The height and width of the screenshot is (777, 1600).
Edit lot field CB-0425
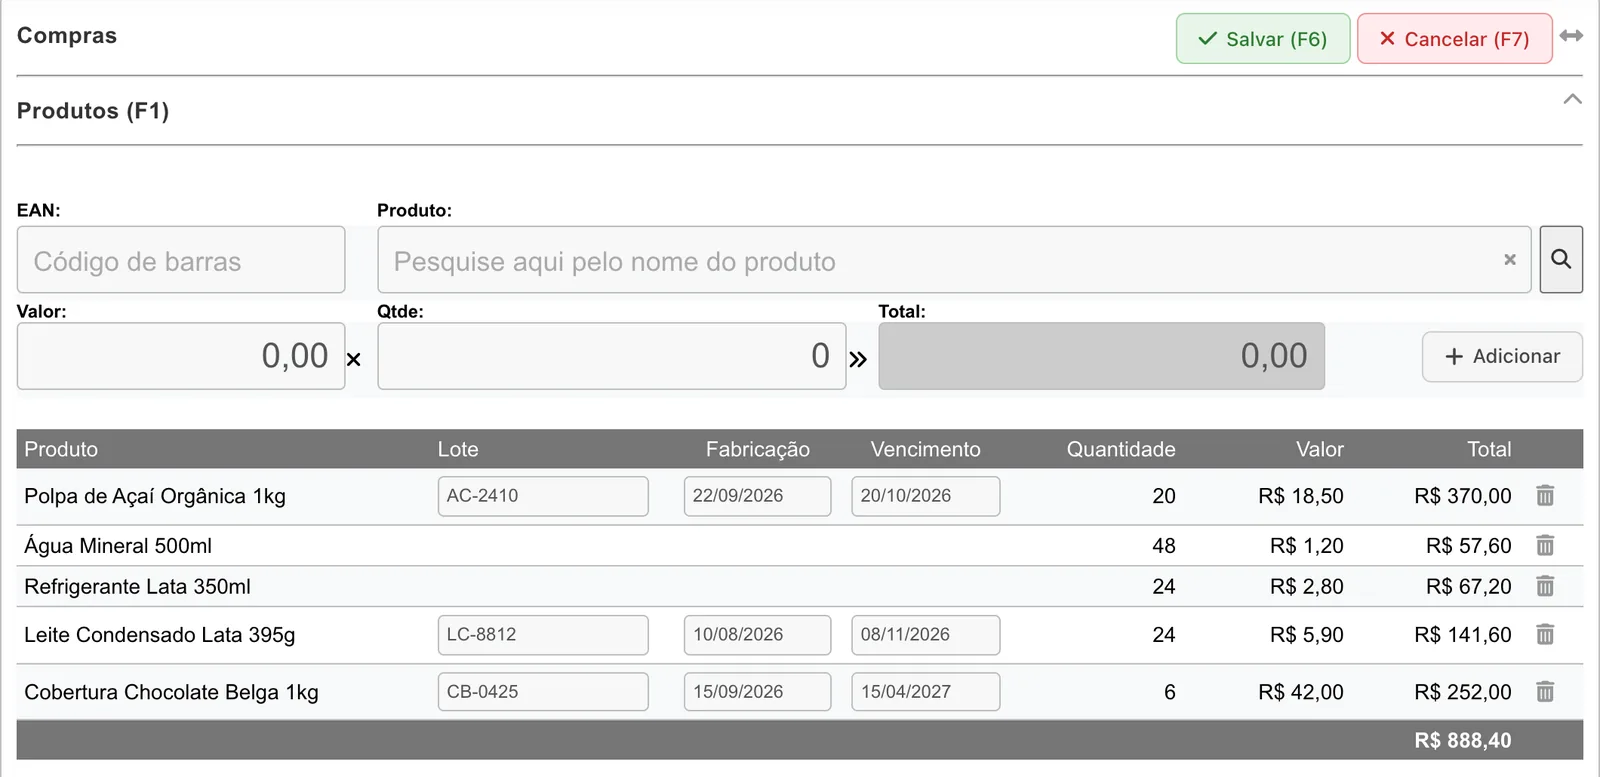(543, 692)
